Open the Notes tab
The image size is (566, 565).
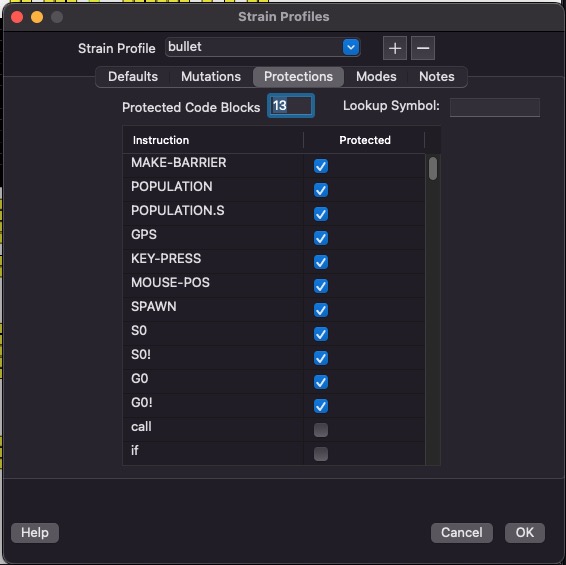point(436,77)
